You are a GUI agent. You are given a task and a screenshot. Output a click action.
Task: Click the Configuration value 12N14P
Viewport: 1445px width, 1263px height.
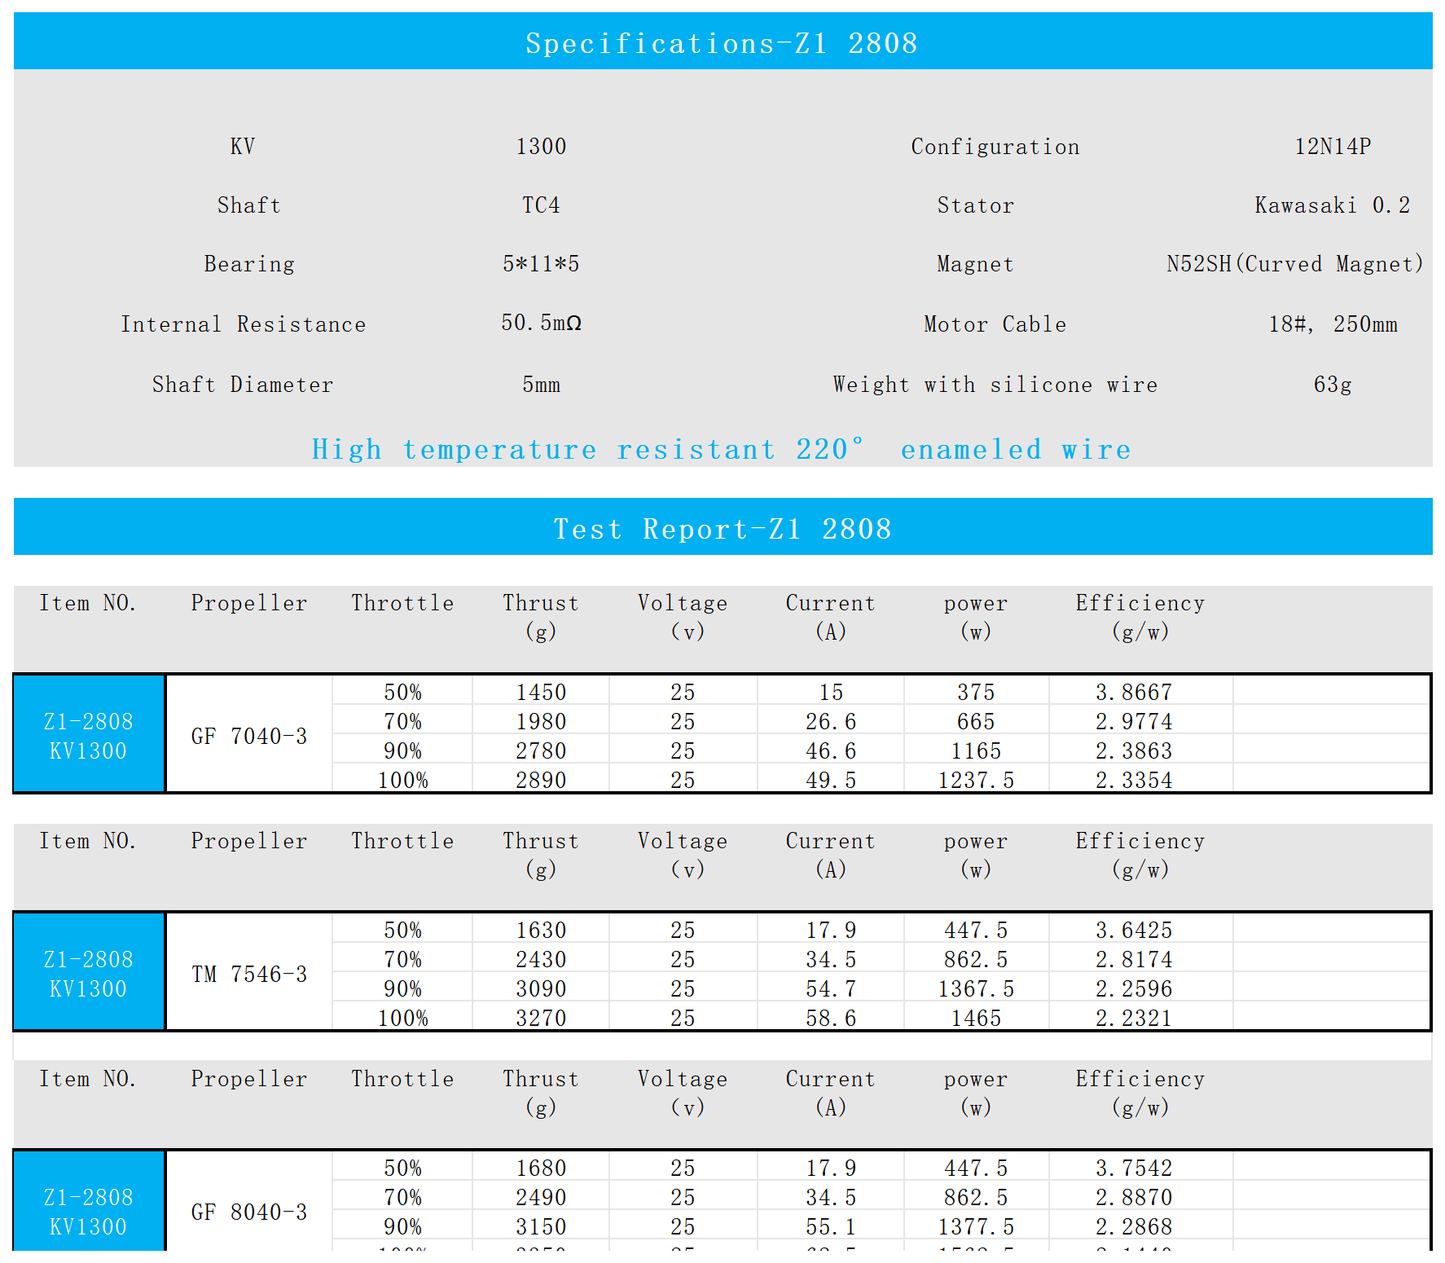[1332, 147]
